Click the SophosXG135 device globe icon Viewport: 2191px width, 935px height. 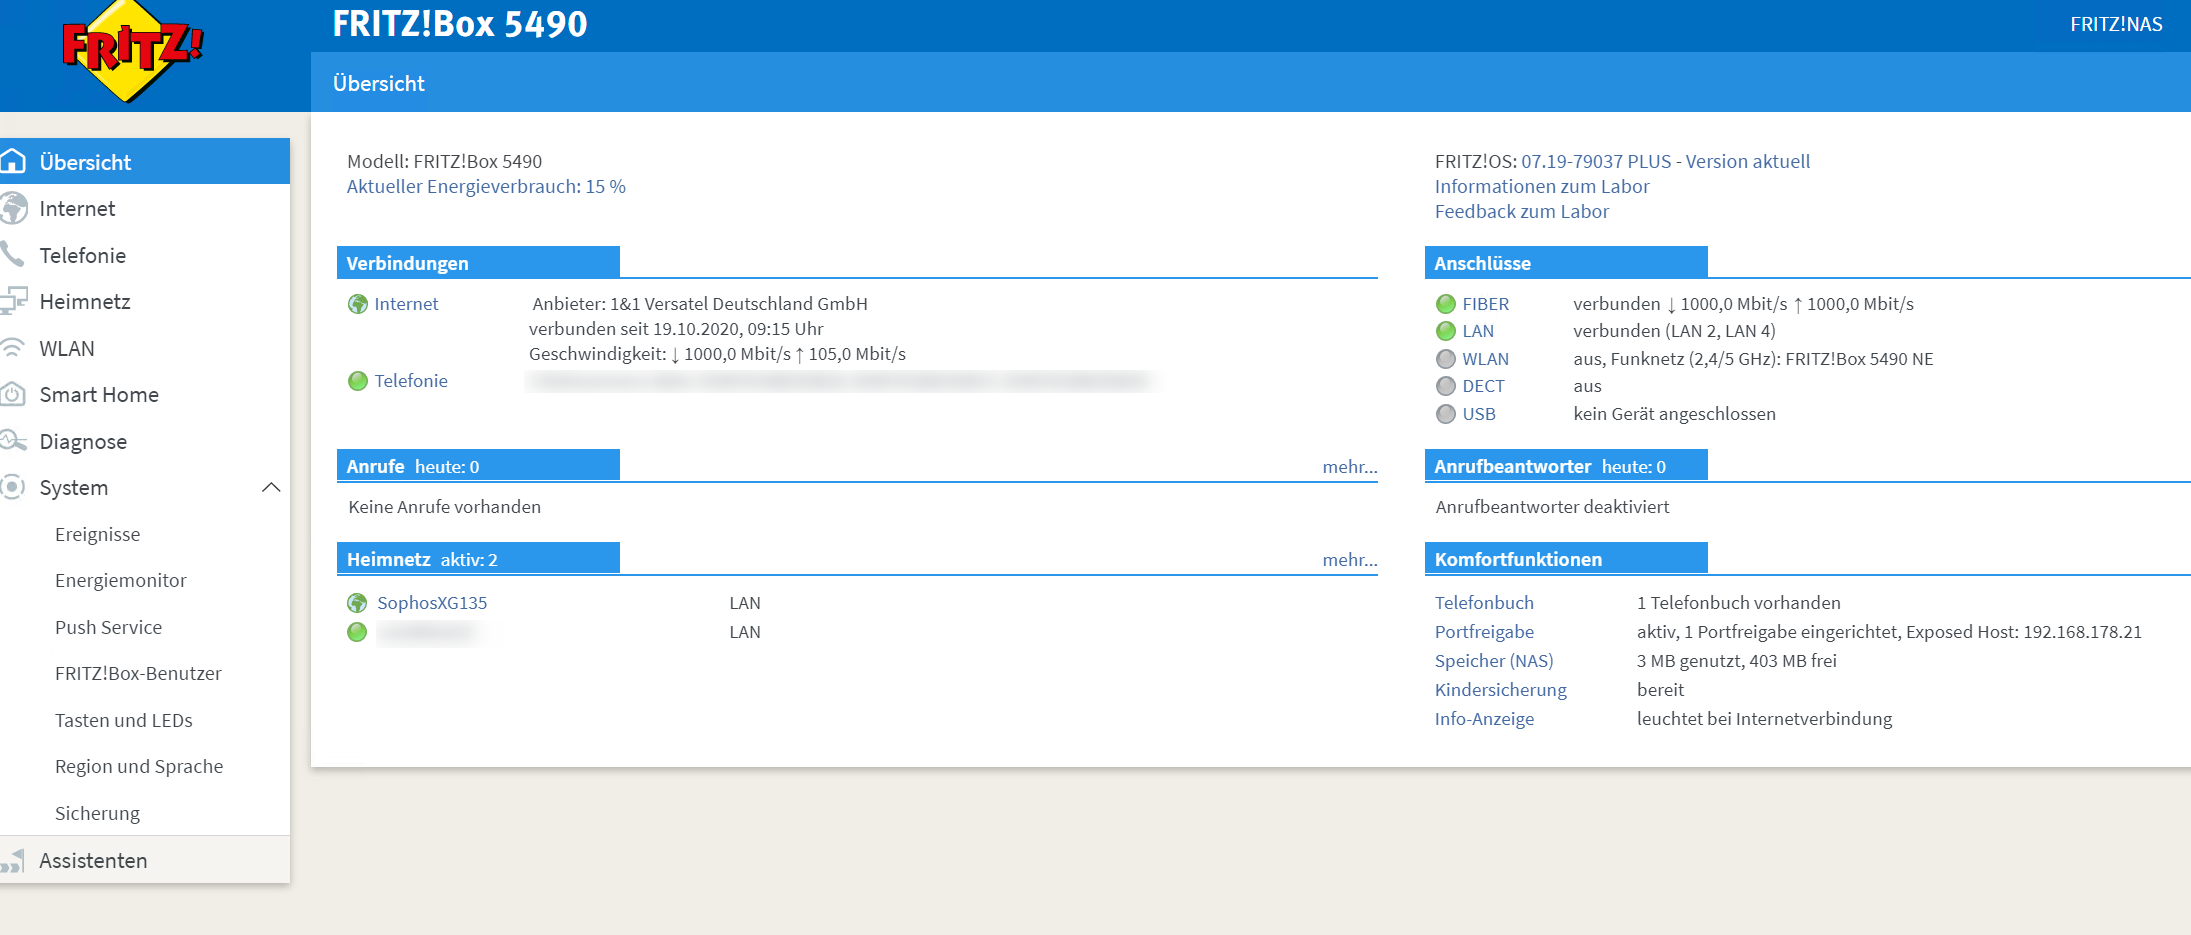357,603
